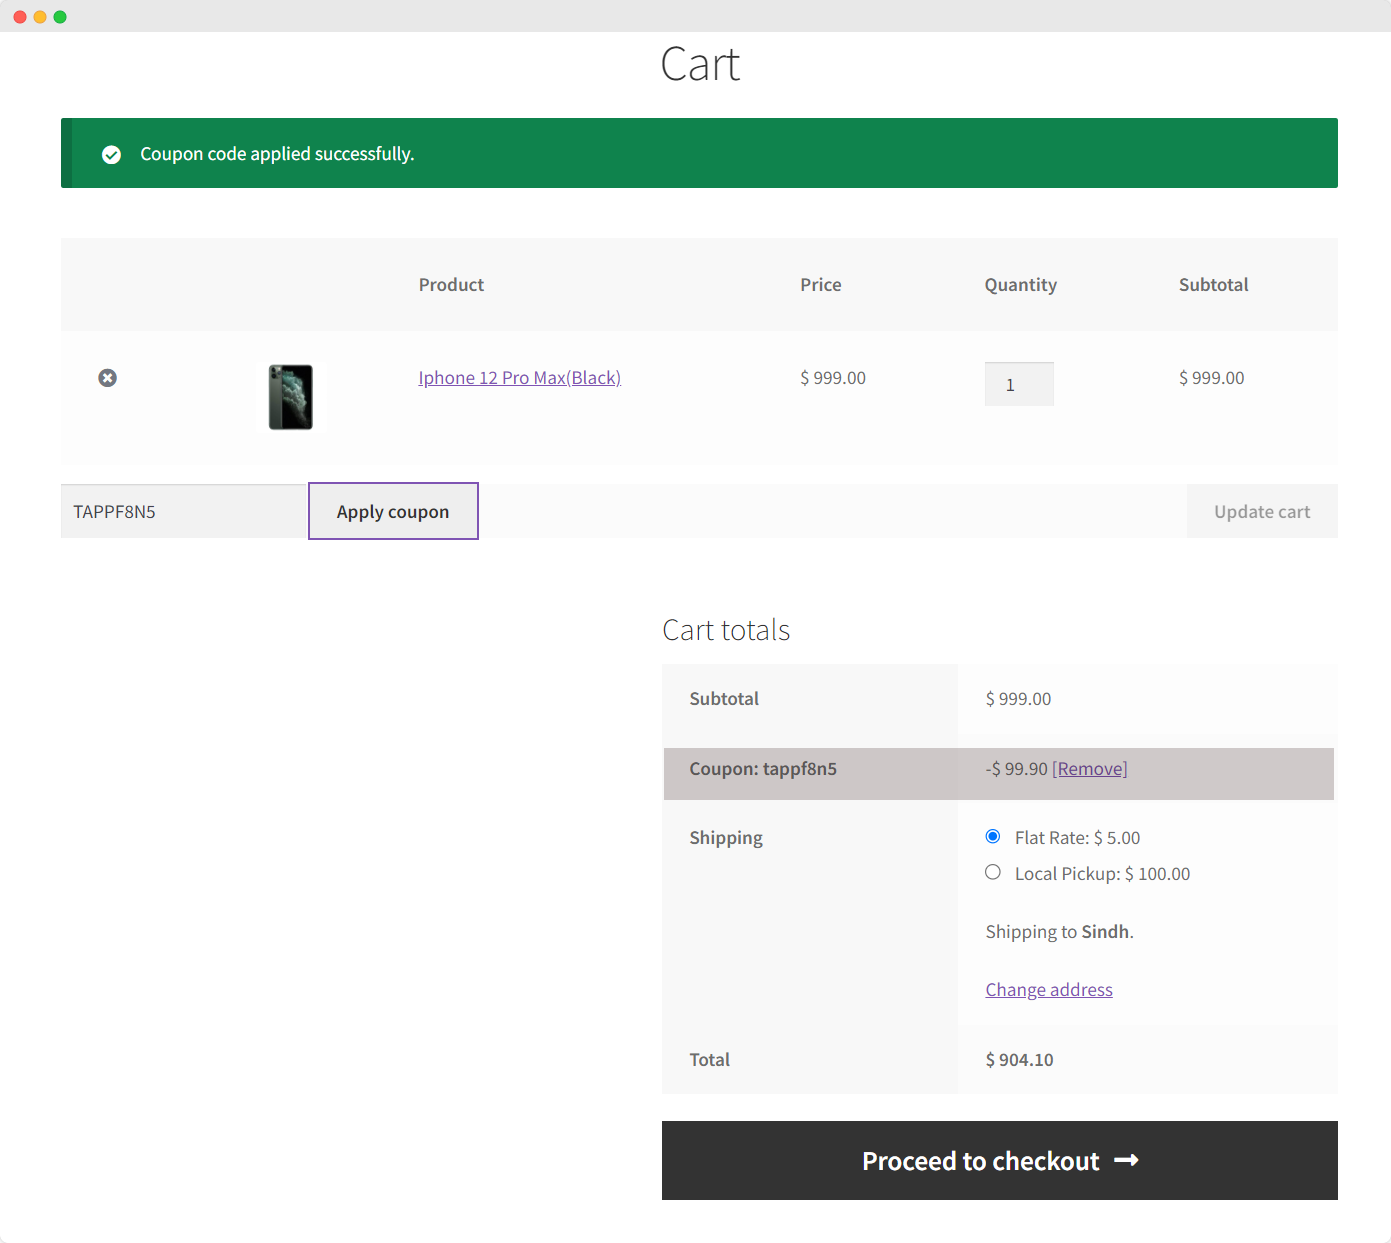
Task: Open the iPhone product thumbnail image
Action: coord(291,397)
